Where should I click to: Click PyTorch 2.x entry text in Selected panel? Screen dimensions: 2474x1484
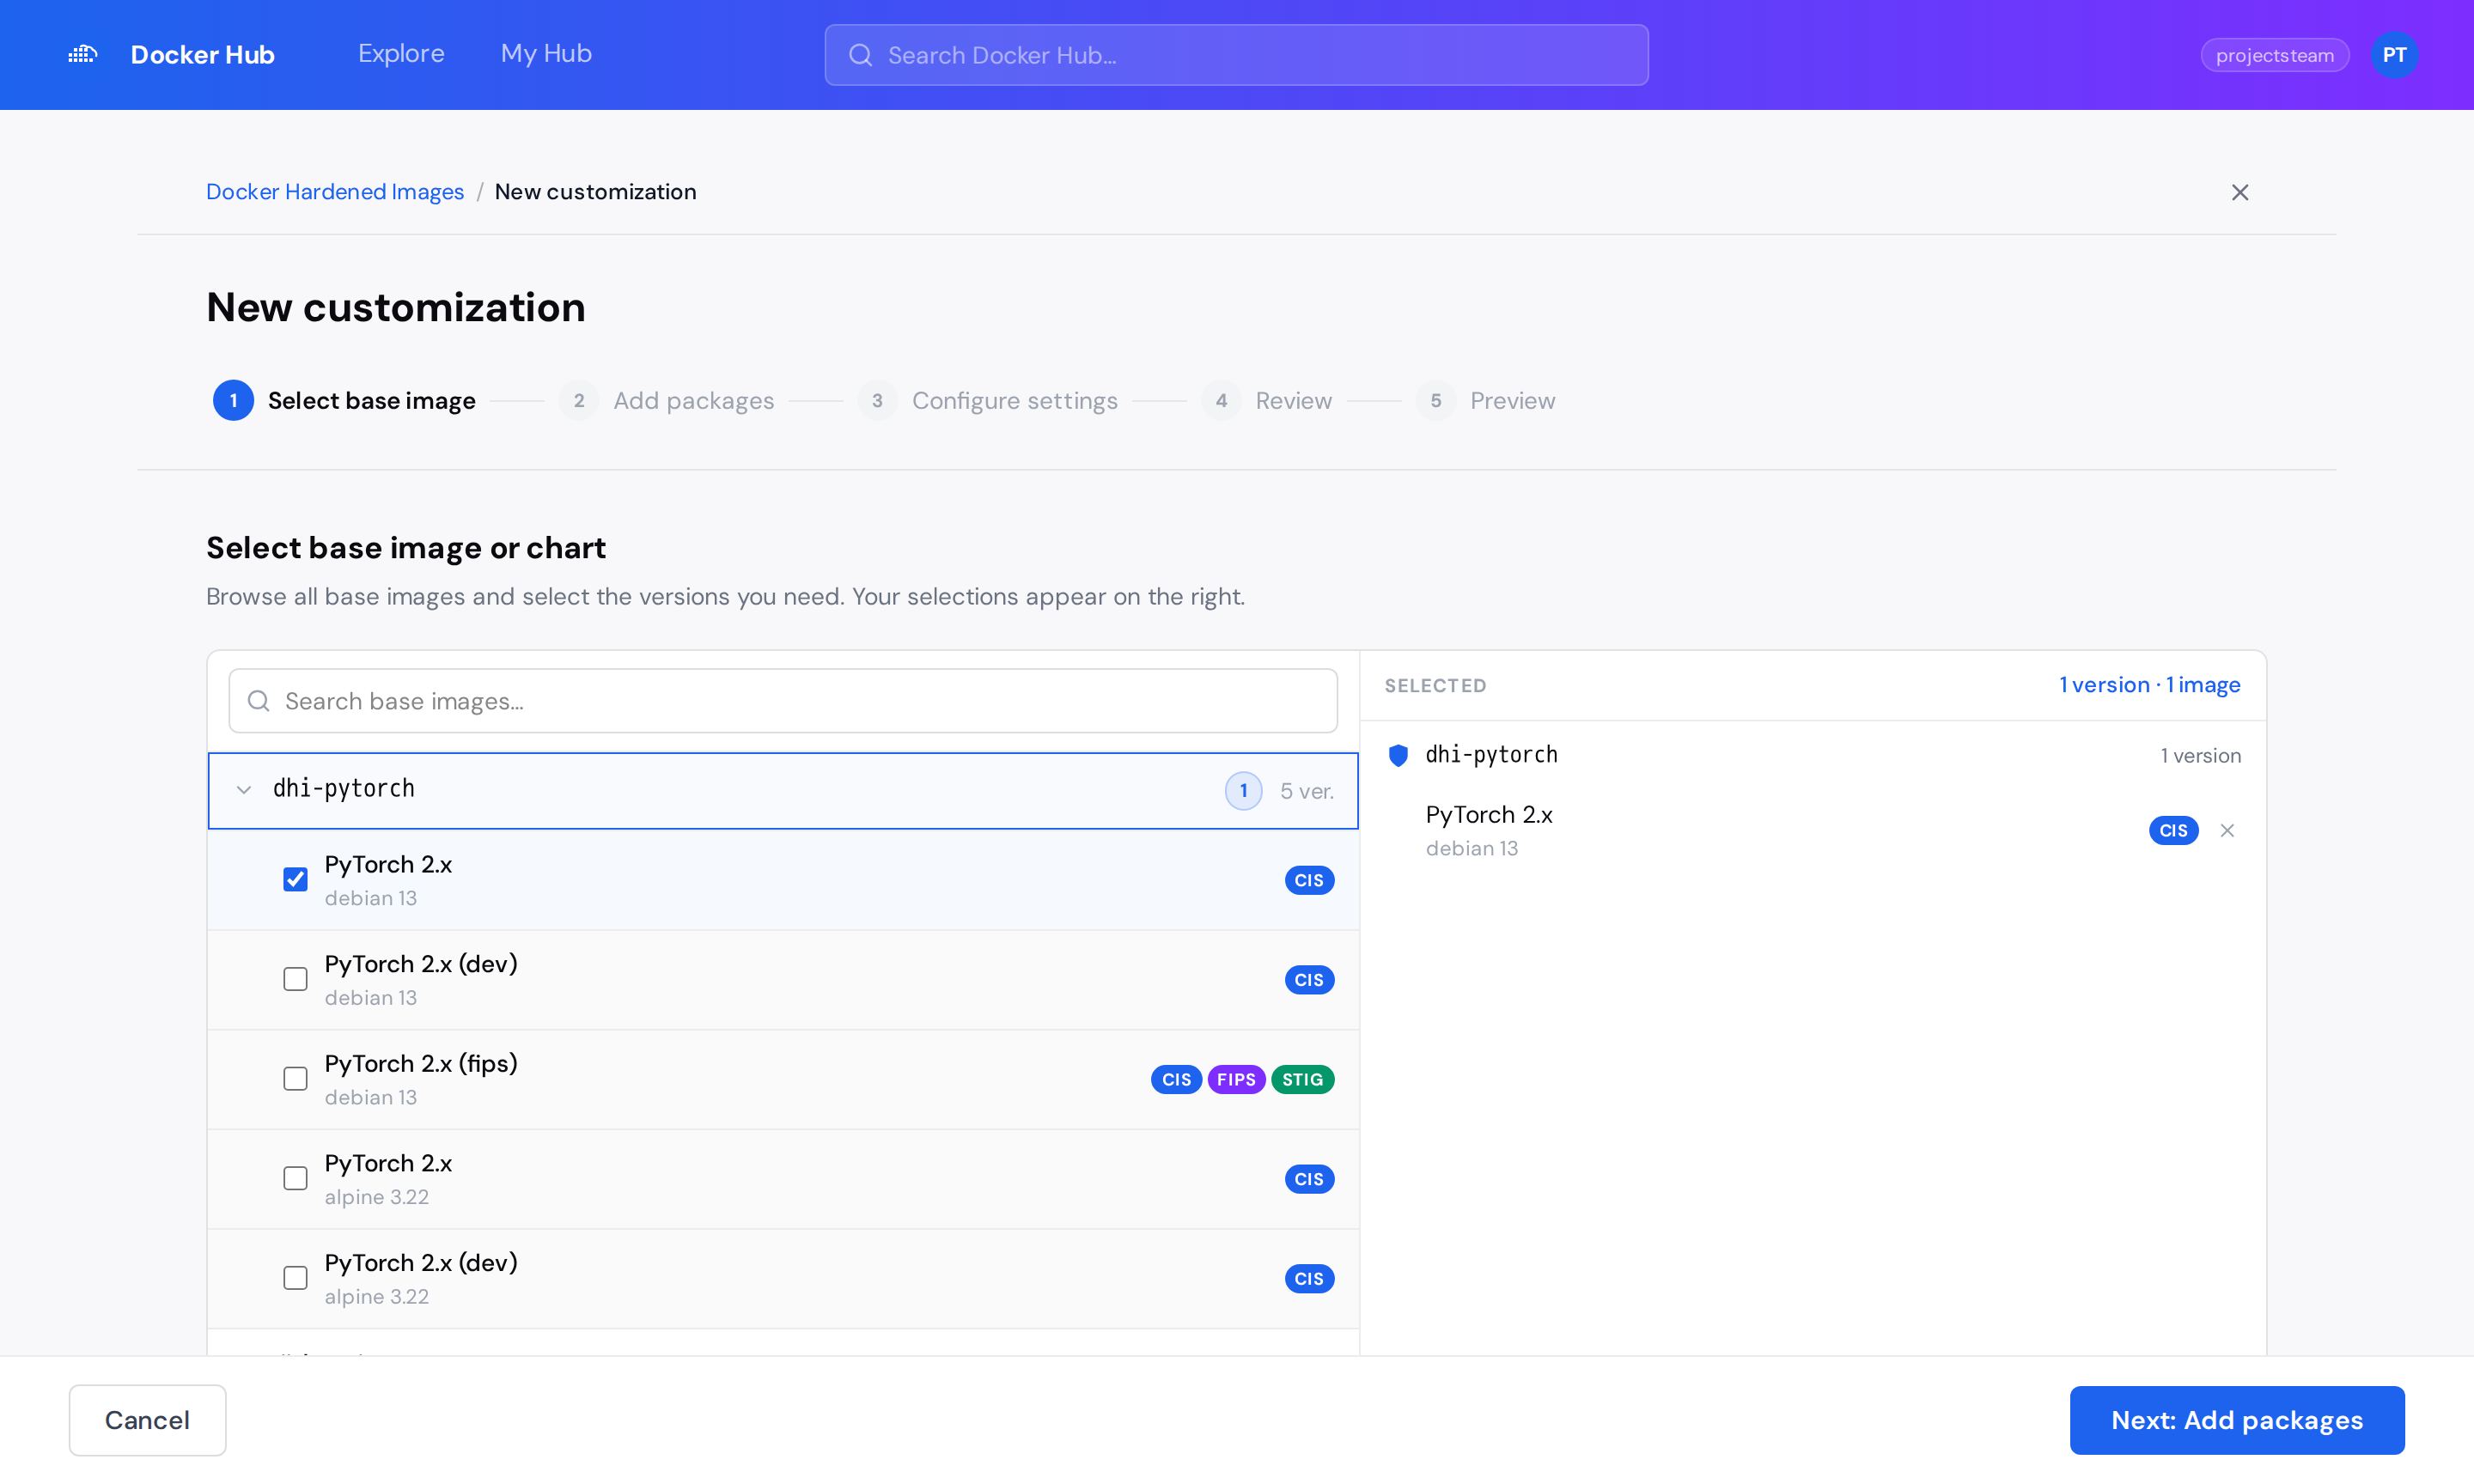tap(1489, 815)
